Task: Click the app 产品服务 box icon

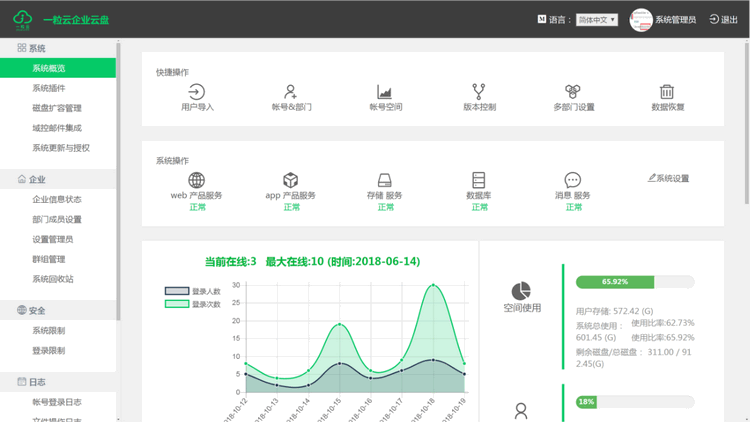Action: pos(291,180)
